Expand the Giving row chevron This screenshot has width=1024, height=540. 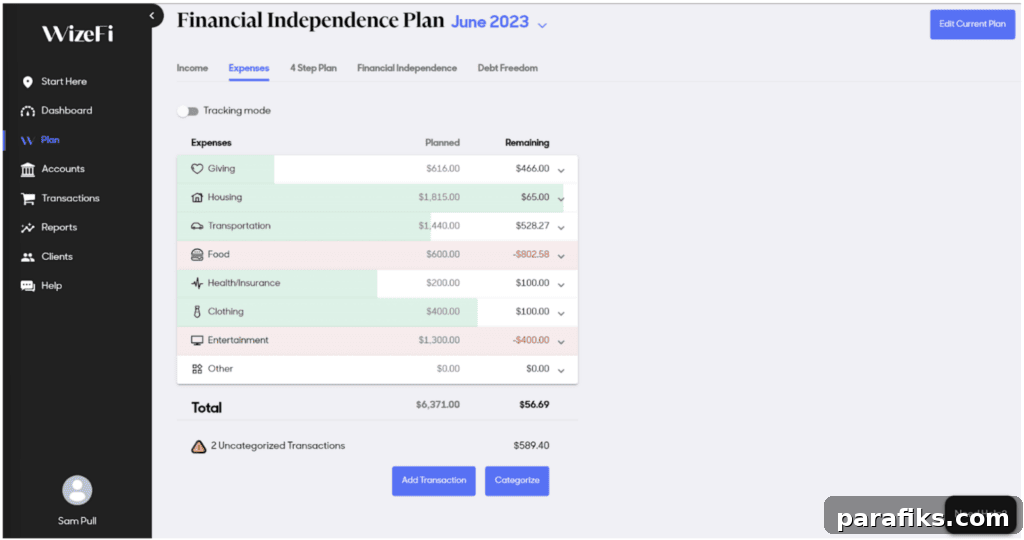[561, 170]
